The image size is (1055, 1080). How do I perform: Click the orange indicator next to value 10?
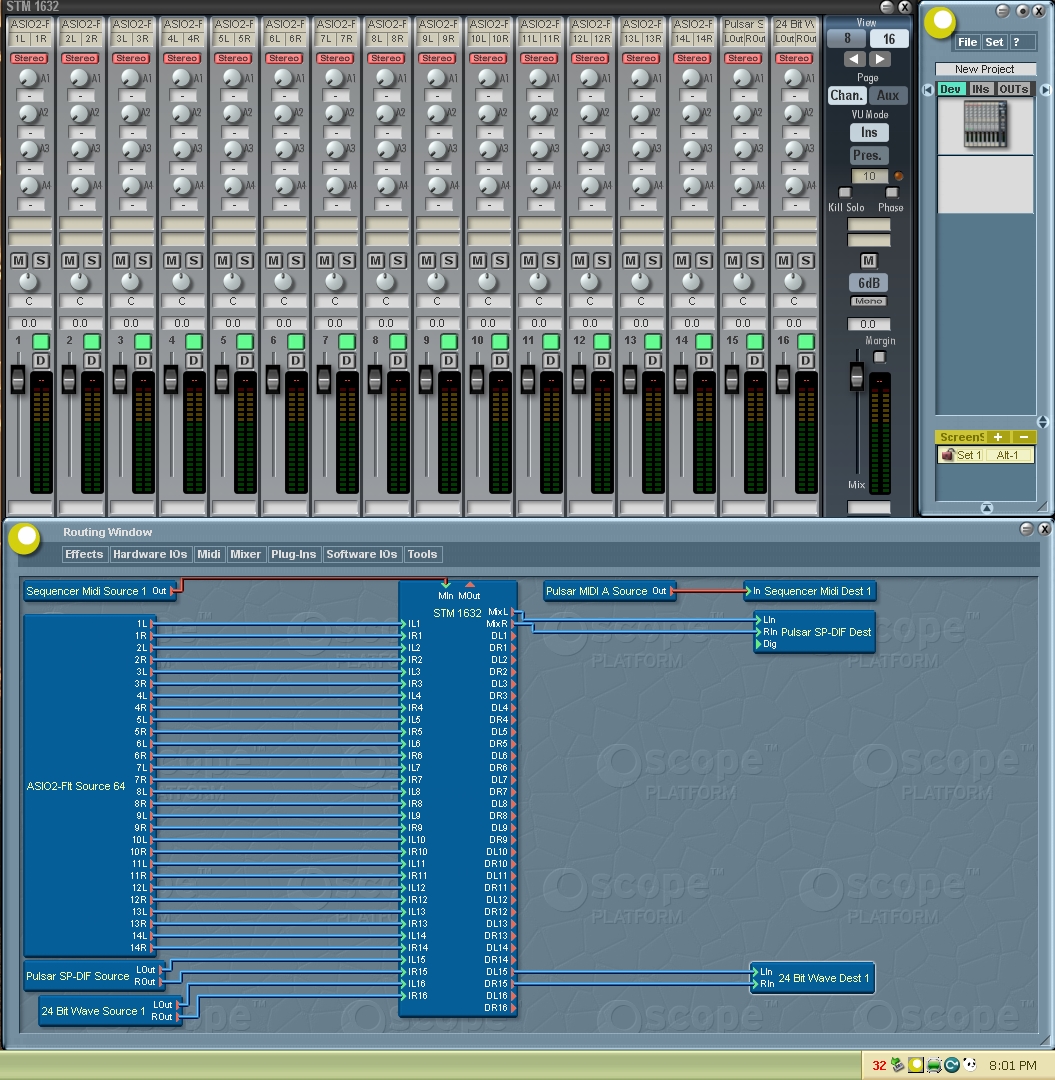click(x=899, y=176)
